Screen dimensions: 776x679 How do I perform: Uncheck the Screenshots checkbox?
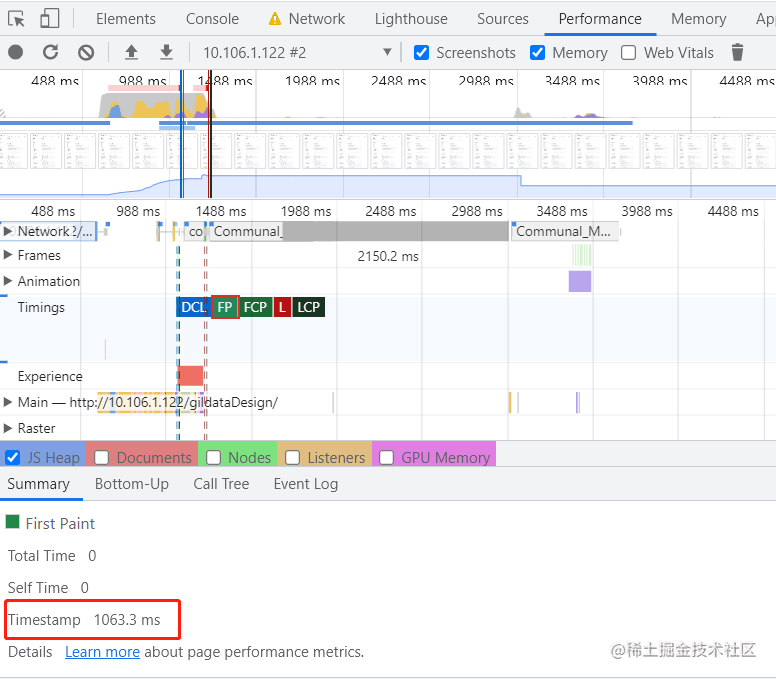pyautogui.click(x=421, y=52)
